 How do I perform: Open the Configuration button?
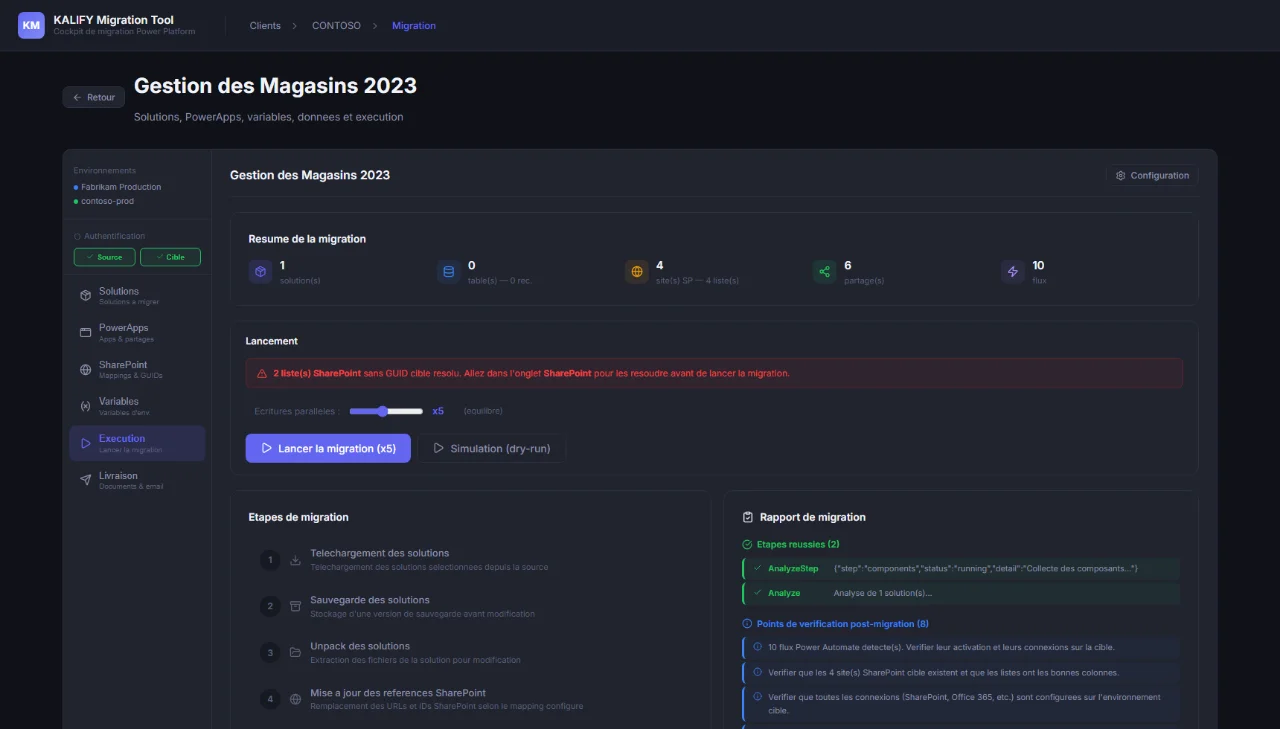[x=1152, y=175]
